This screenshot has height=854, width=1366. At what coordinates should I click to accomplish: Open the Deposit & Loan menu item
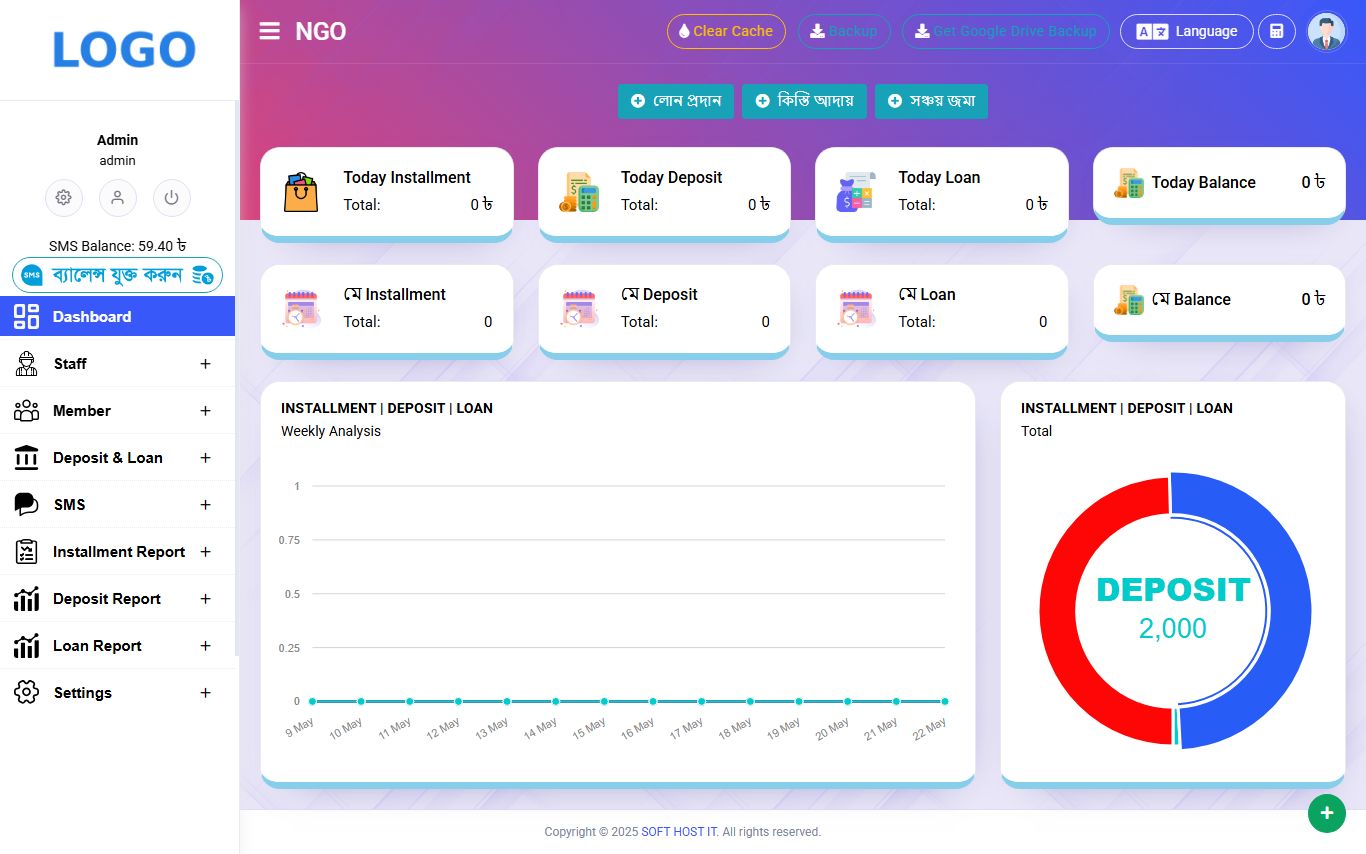pos(117,458)
